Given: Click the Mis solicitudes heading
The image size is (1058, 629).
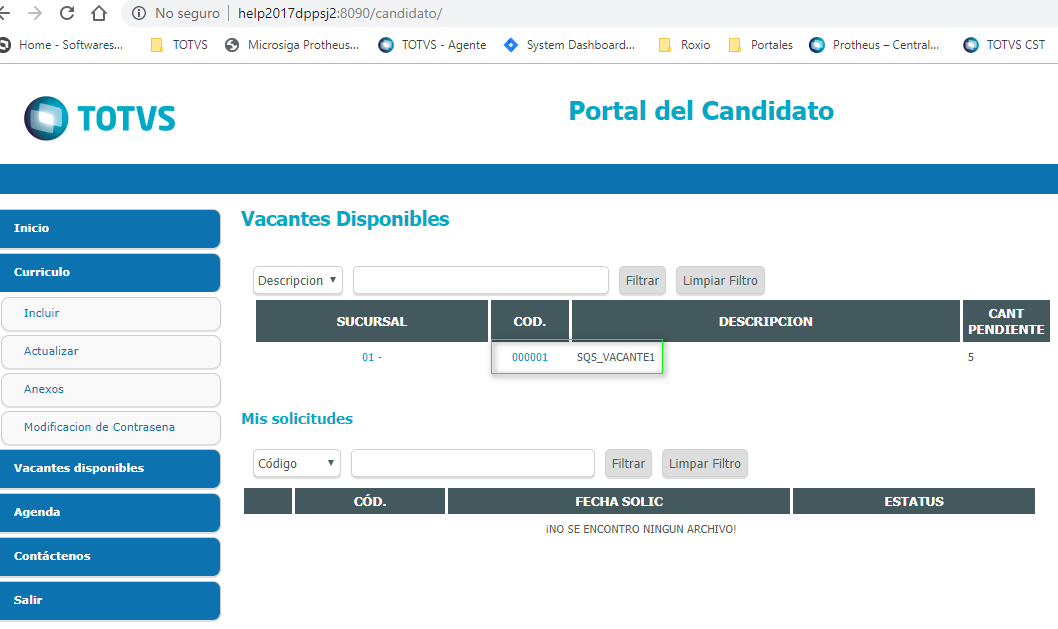Looking at the screenshot, I should point(297,418).
